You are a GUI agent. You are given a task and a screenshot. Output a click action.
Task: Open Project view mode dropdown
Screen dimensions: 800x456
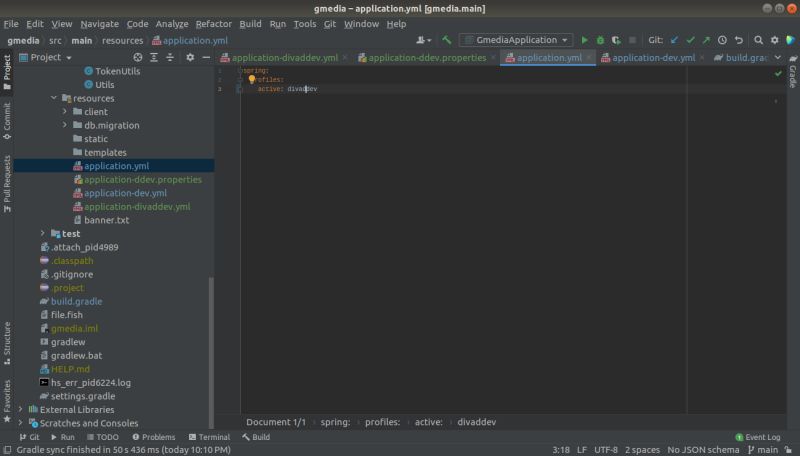point(45,58)
